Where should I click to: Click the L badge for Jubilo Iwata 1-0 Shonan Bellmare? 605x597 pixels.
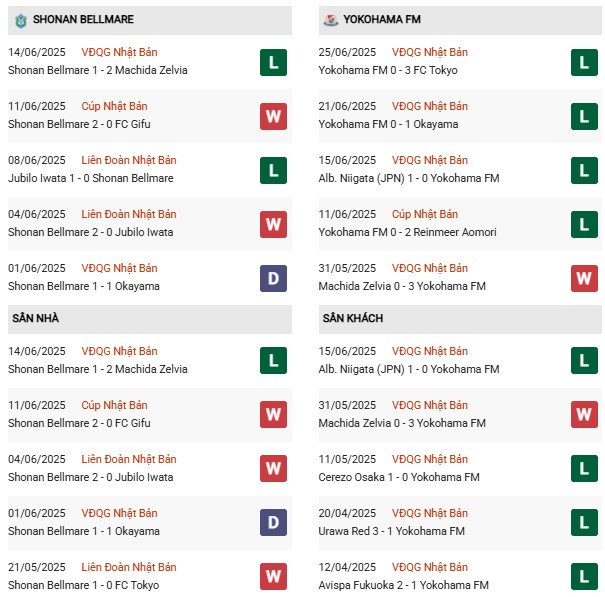273,170
